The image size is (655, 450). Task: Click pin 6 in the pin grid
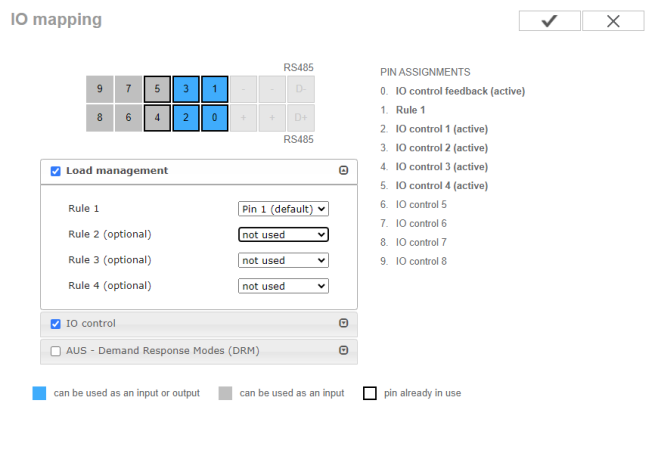pos(128,118)
